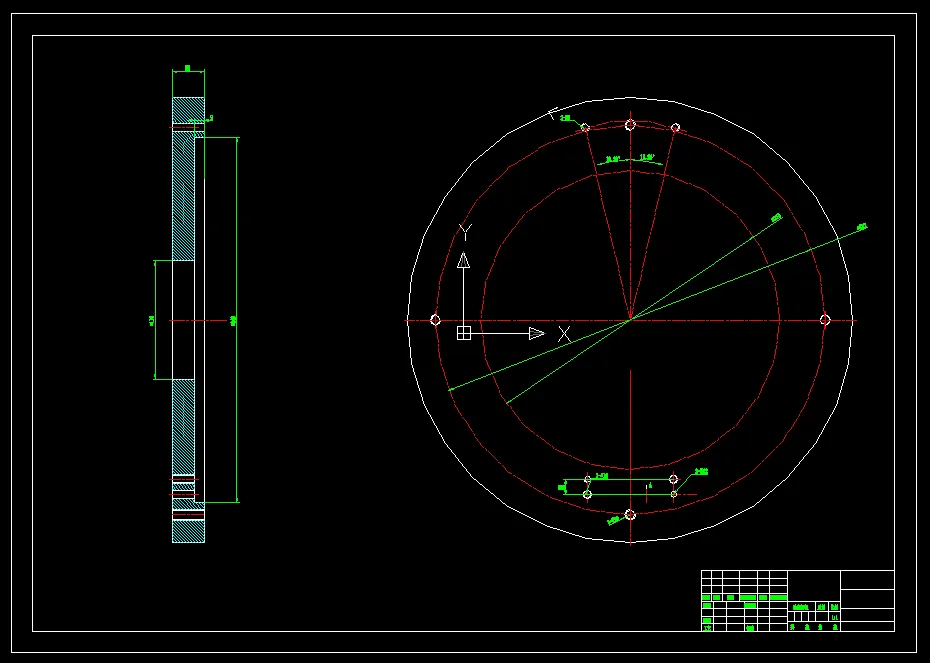Select the diameter label ending the shallower green line
930x663 pixels.
point(862,227)
